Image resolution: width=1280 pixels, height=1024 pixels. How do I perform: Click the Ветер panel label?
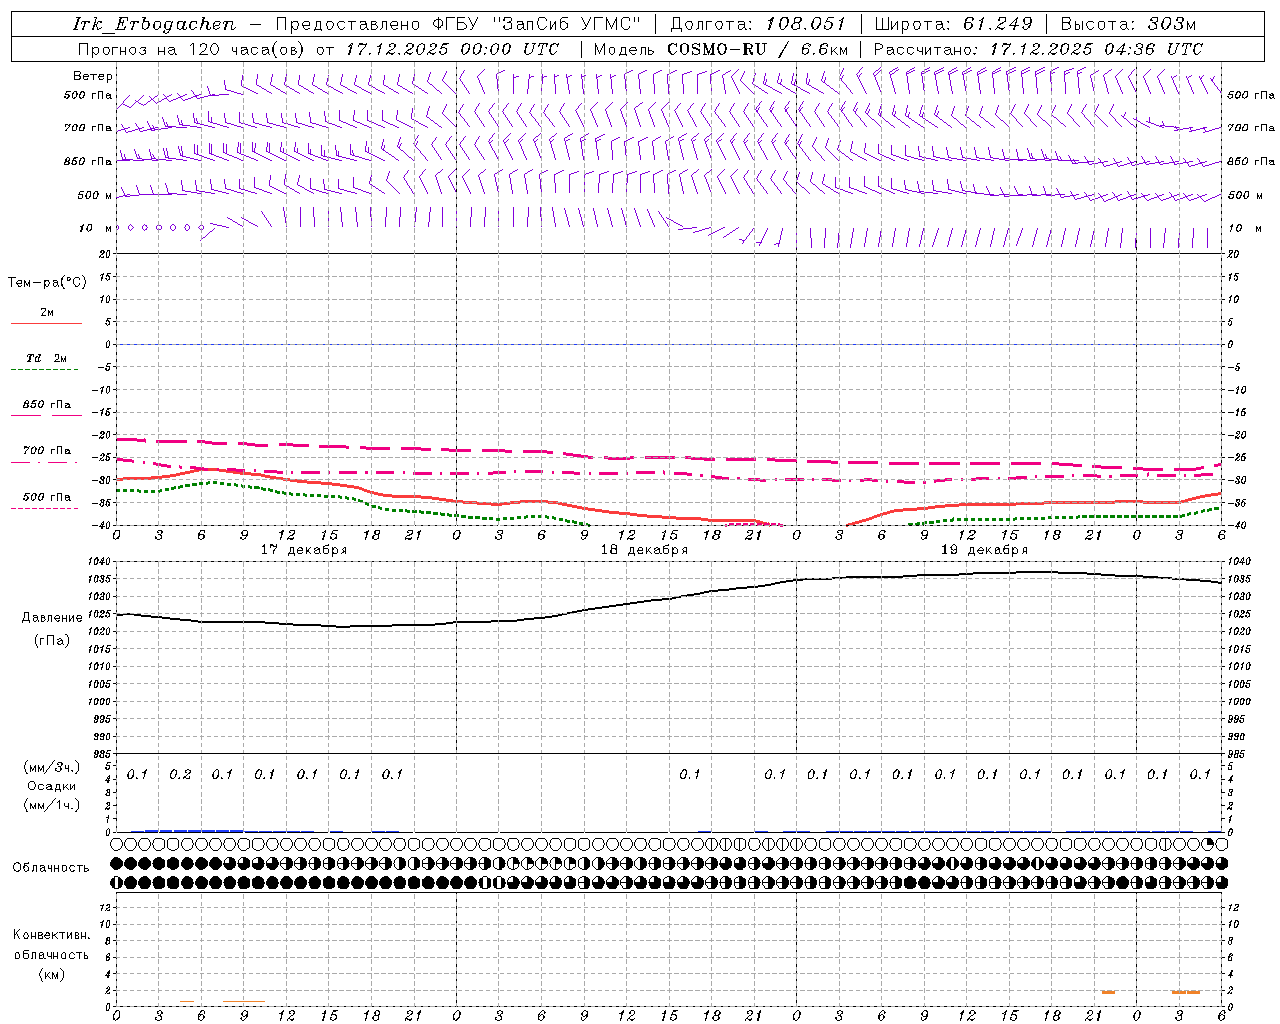[92, 76]
